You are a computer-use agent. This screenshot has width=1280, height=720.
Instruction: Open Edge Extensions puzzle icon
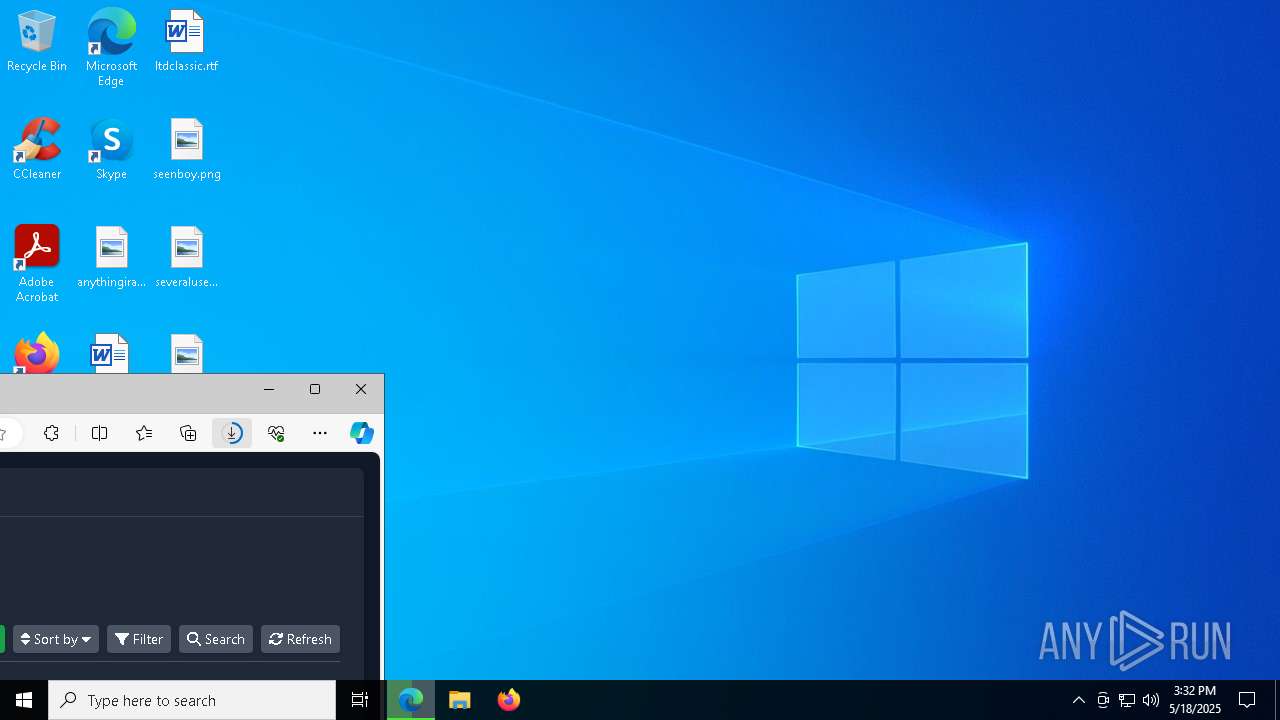pyautogui.click(x=52, y=433)
